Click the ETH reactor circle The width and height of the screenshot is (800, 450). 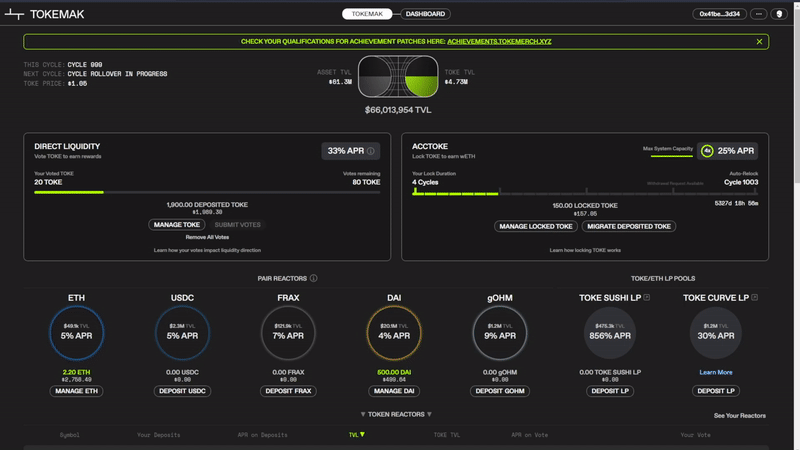click(77, 333)
